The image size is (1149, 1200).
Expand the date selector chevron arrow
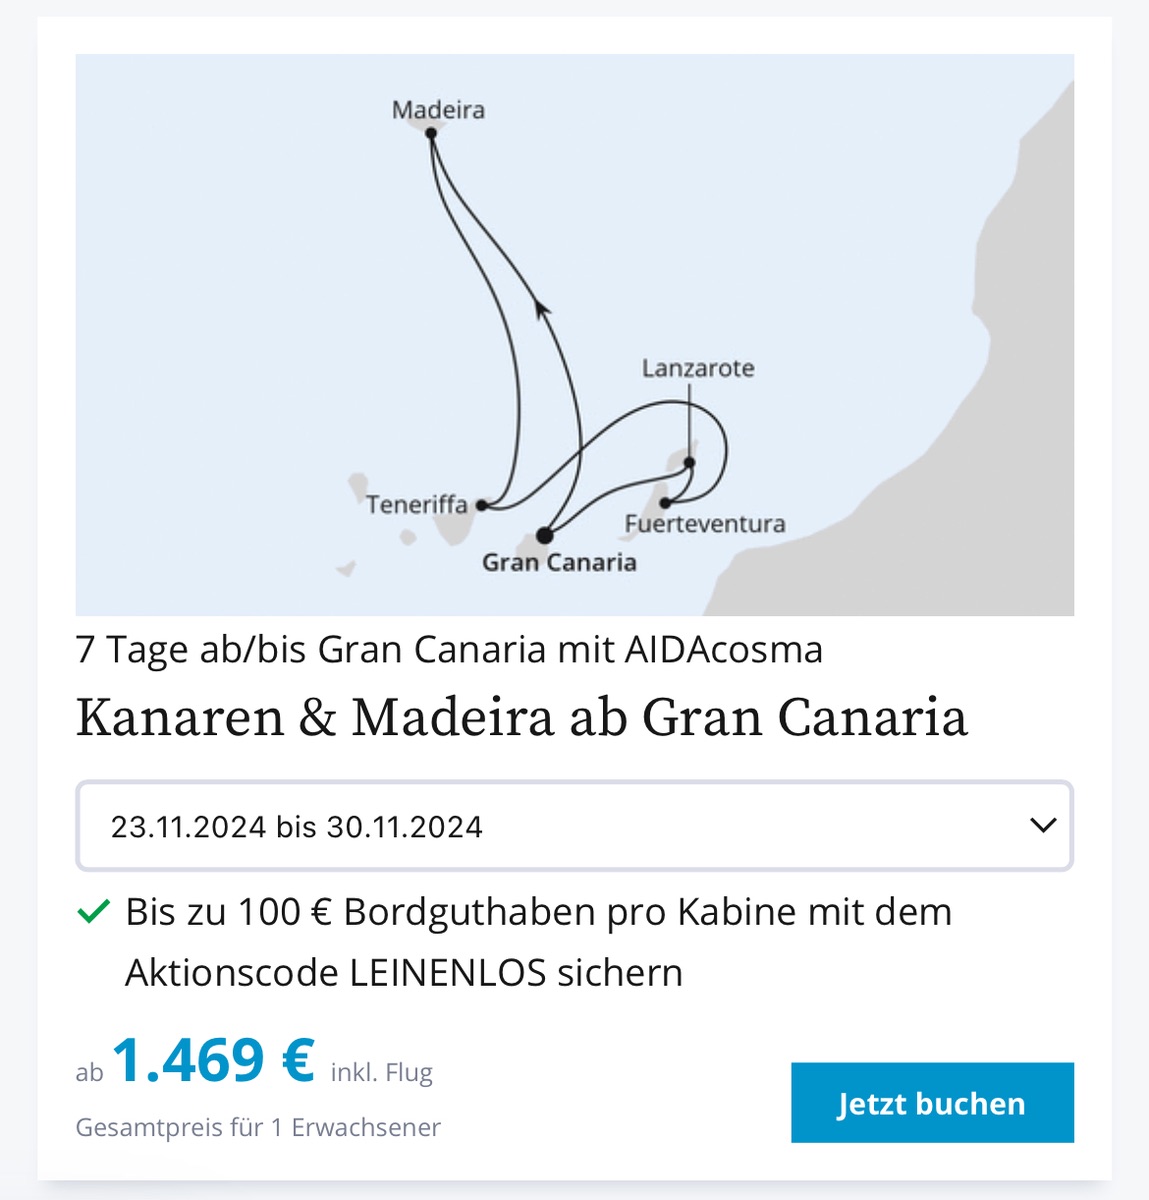pyautogui.click(x=1043, y=826)
